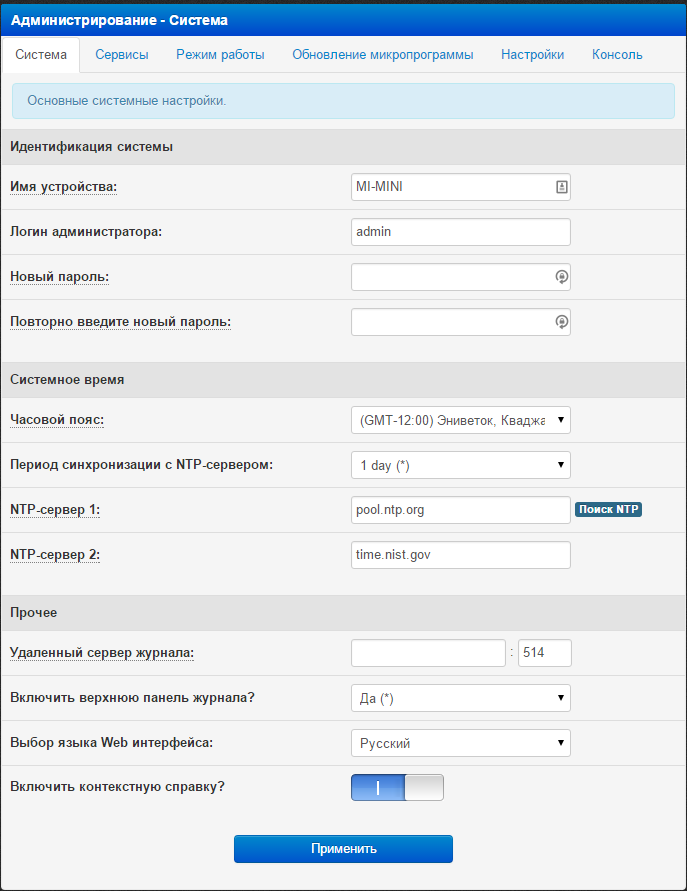The height and width of the screenshot is (891, 687).
Task: Expand the top log panel dropdown
Action: [x=460, y=698]
